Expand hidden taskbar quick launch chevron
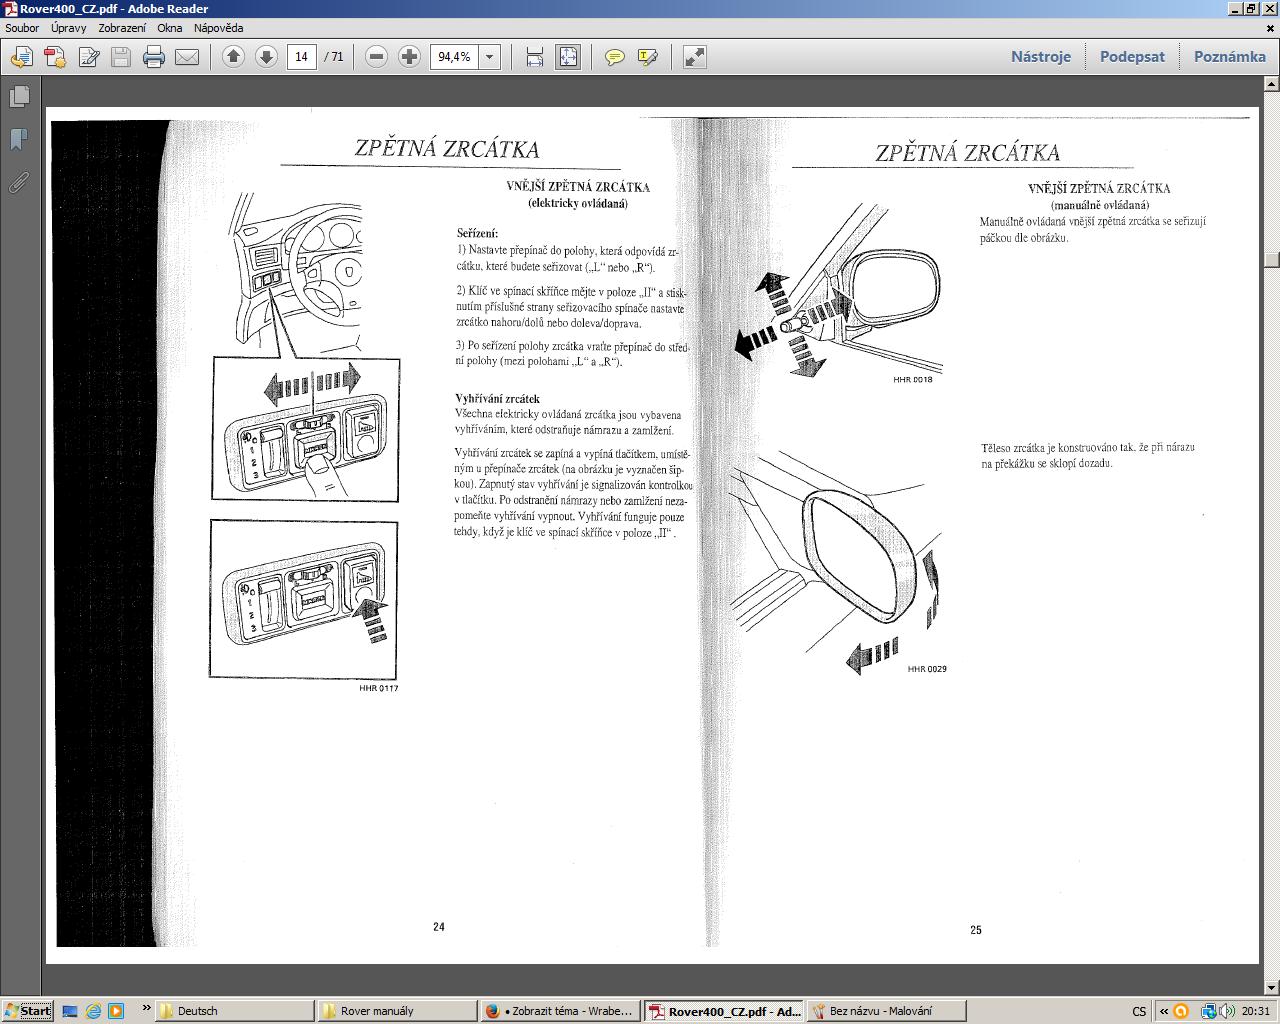This screenshot has width=1280, height=1024. tap(146, 1008)
